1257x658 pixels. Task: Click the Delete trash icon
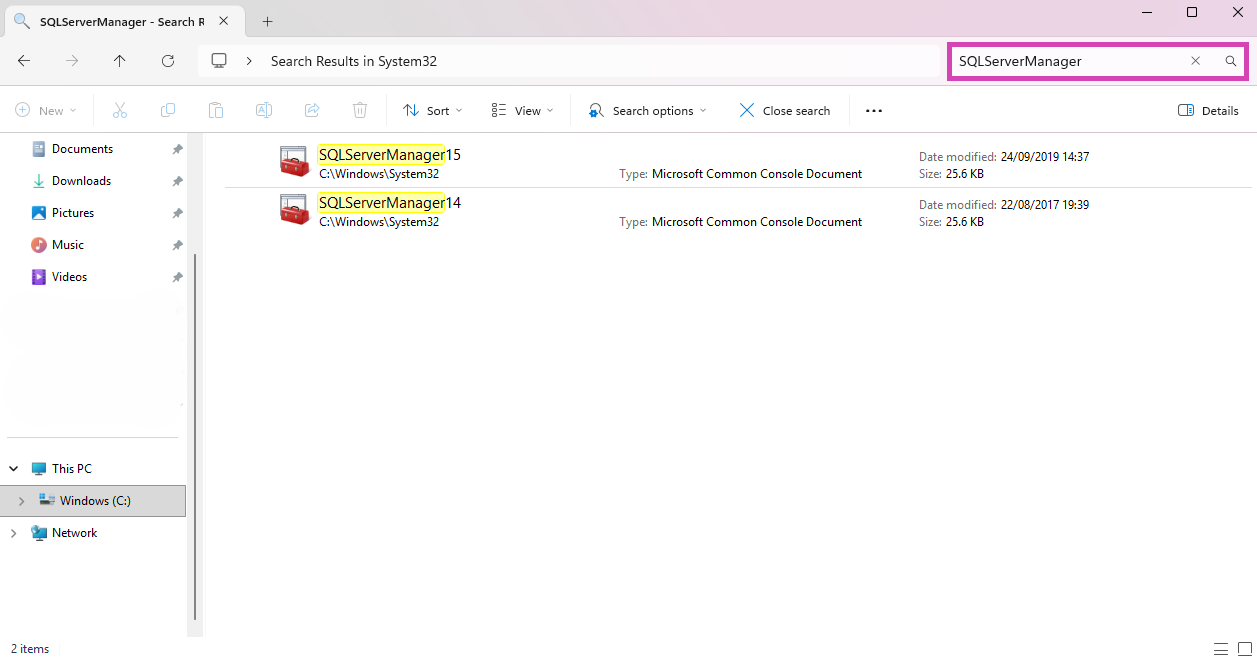click(x=360, y=111)
